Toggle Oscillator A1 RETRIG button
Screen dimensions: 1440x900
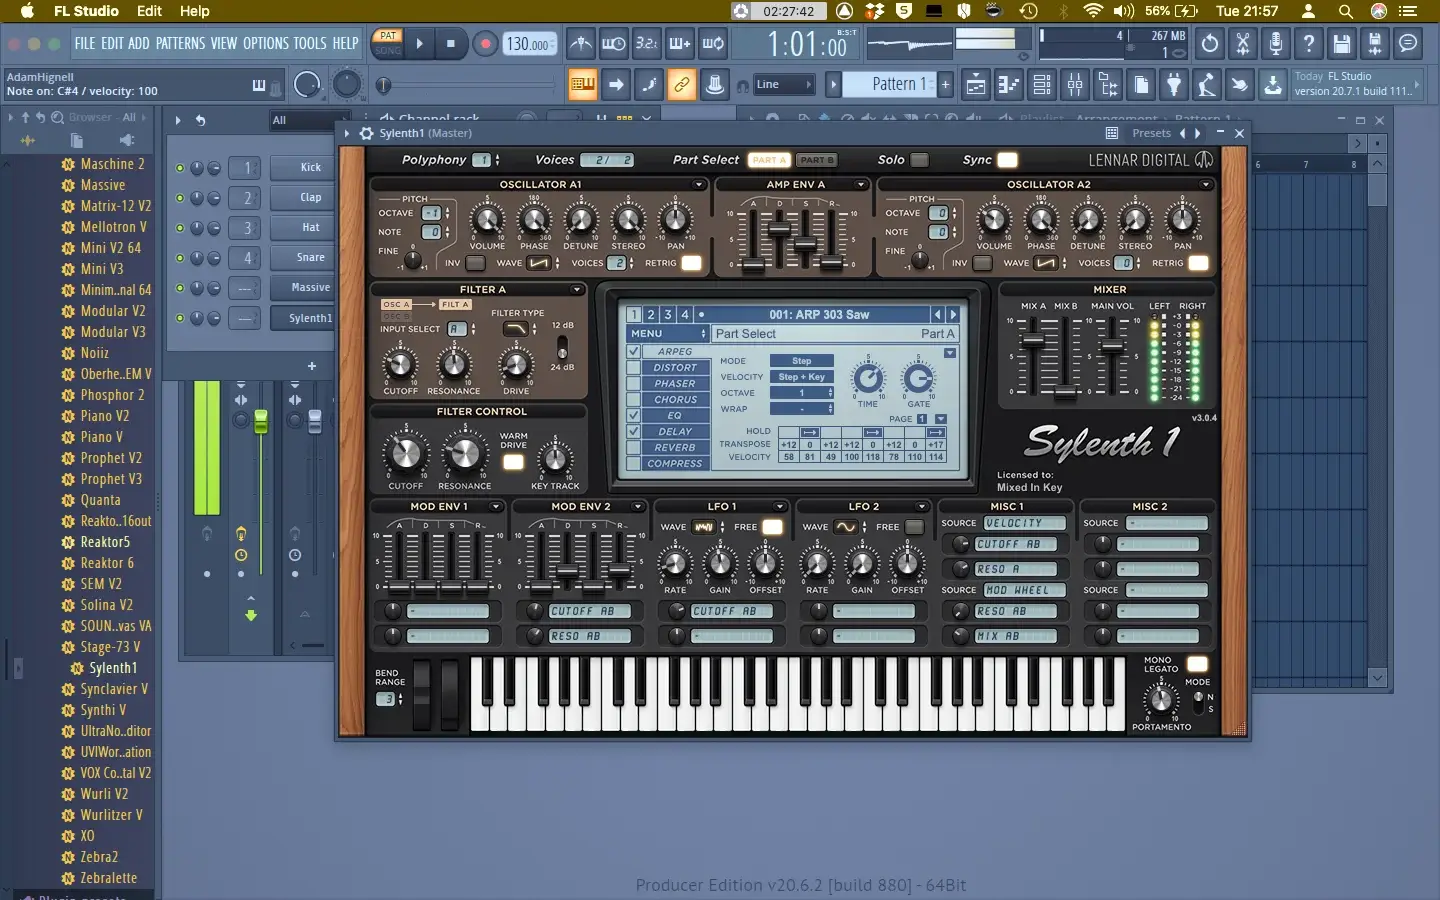point(691,263)
